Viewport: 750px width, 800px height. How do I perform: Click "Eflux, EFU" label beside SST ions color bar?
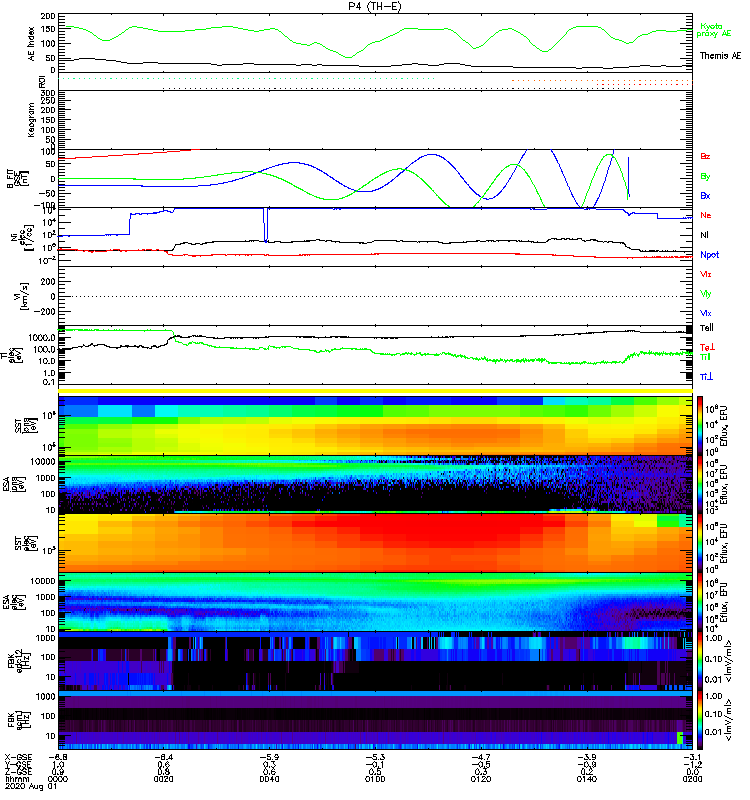[x=724, y=426]
